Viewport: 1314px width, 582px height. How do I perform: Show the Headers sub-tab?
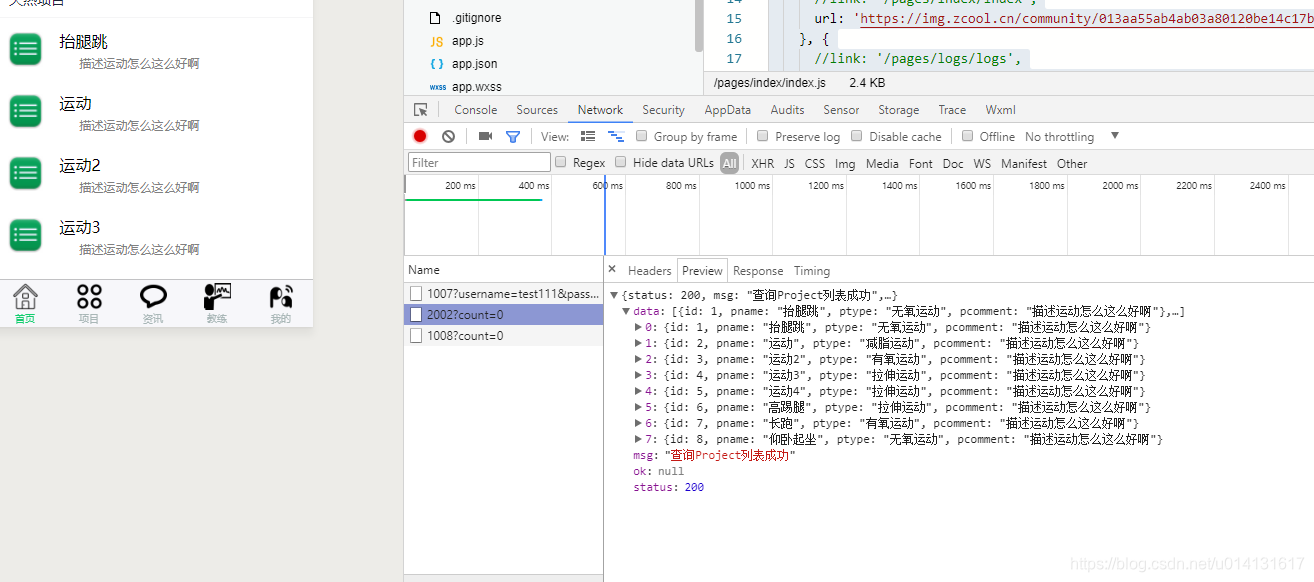point(649,271)
